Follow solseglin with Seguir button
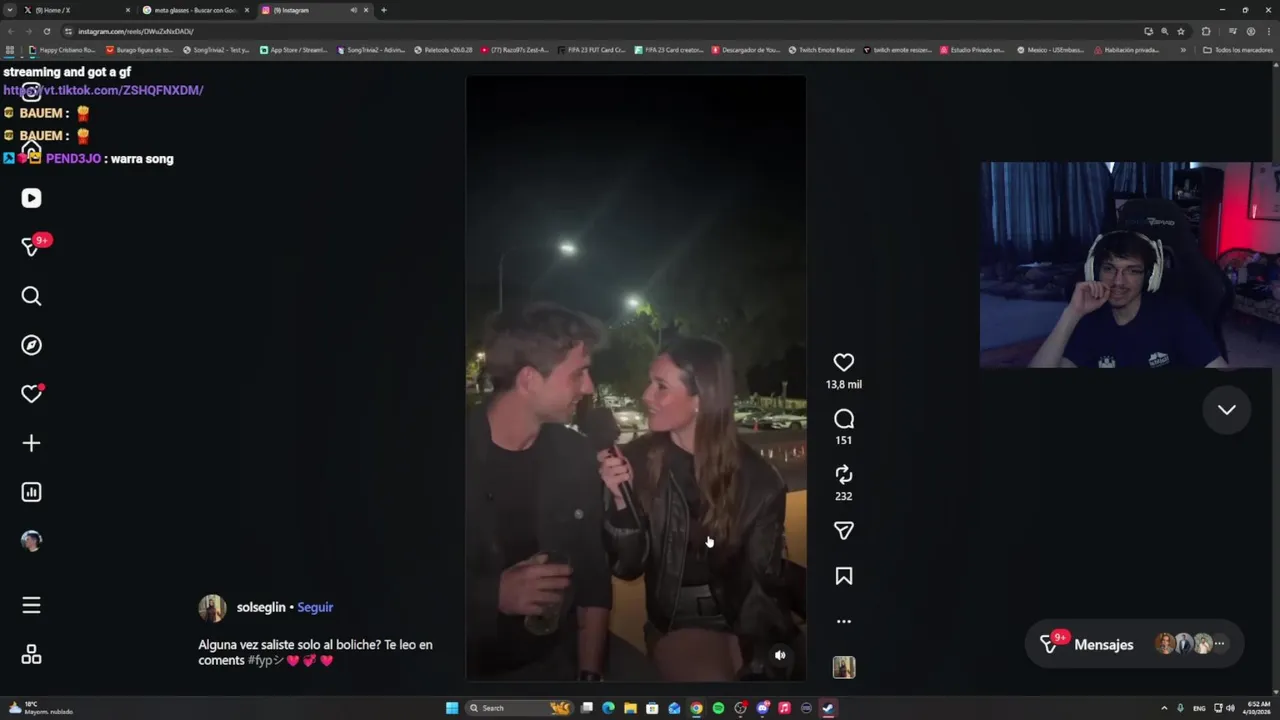Viewport: 1280px width, 720px height. pos(315,607)
